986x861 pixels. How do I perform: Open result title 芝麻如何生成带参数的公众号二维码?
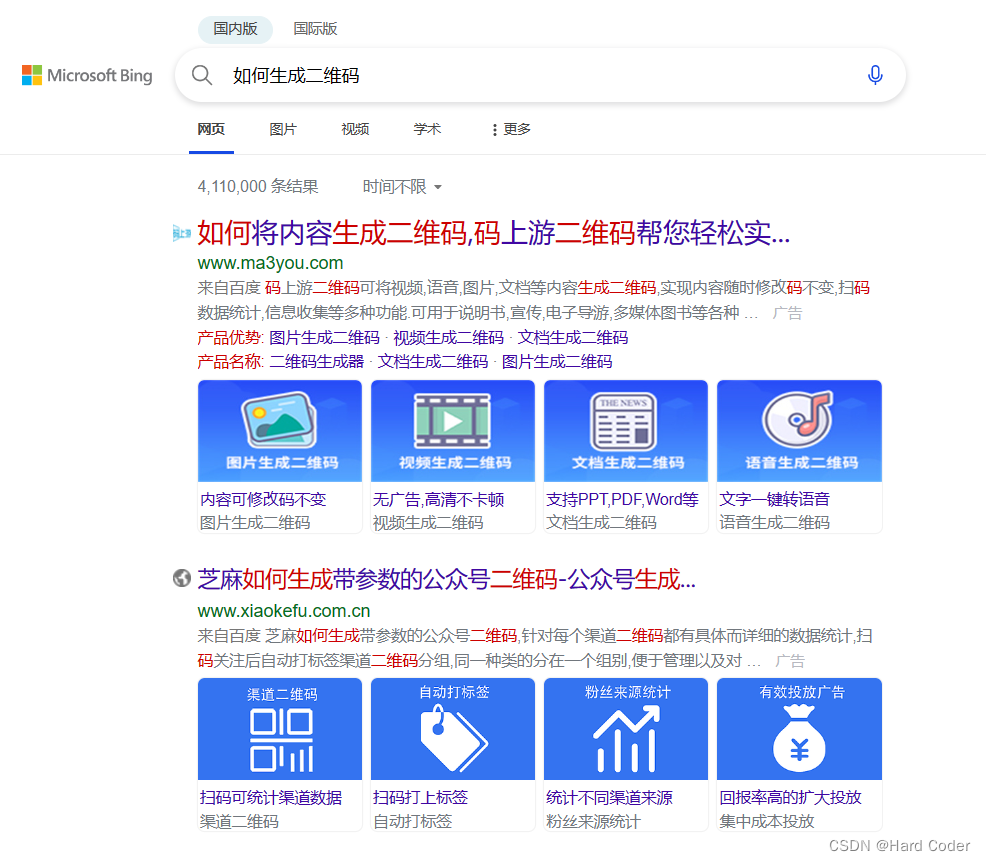click(x=446, y=579)
